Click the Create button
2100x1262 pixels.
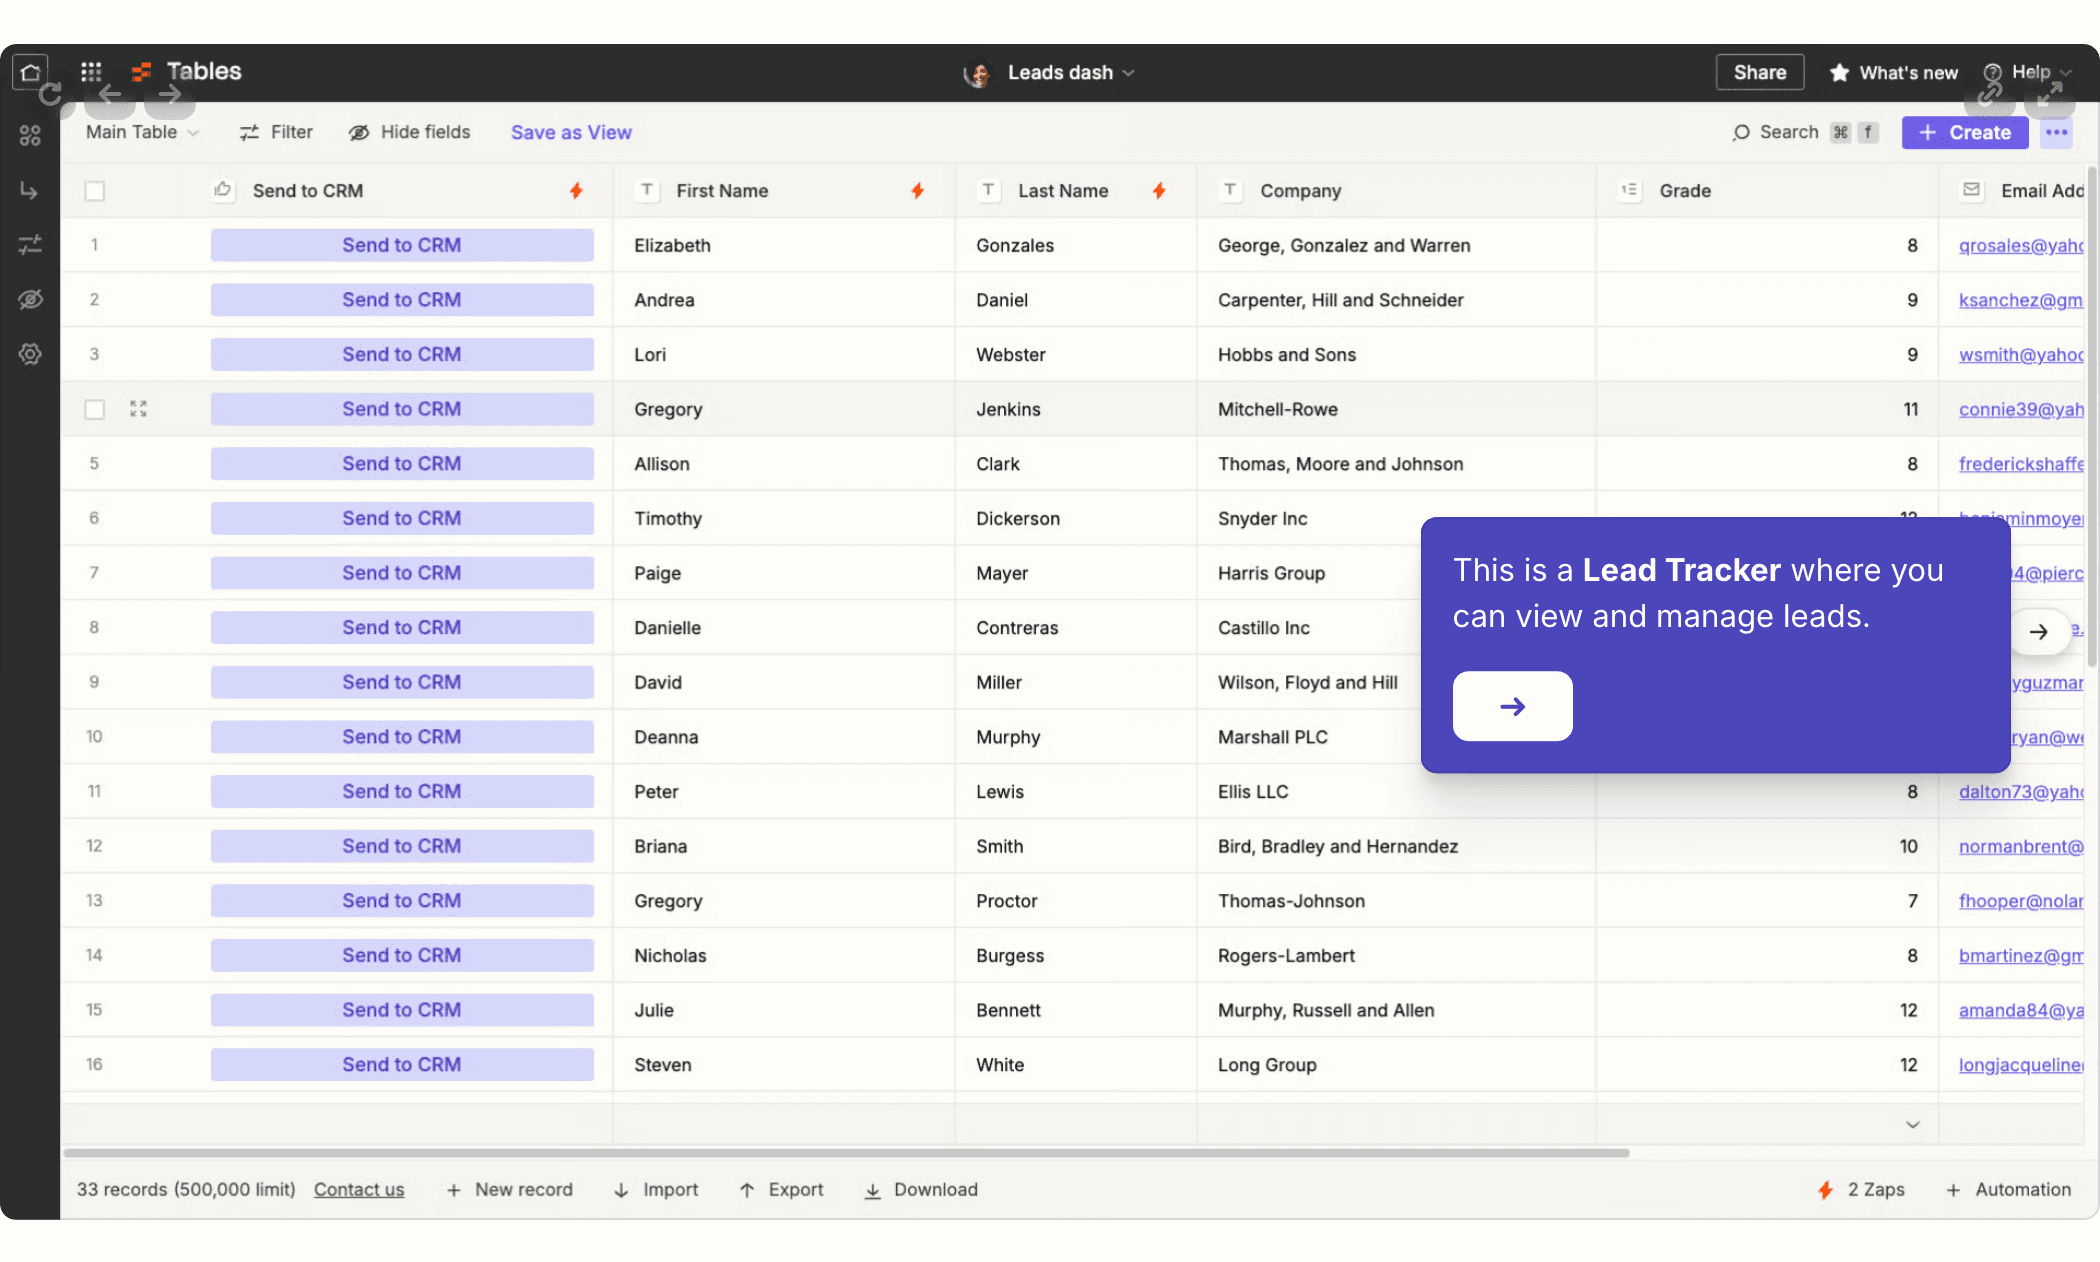[1965, 132]
